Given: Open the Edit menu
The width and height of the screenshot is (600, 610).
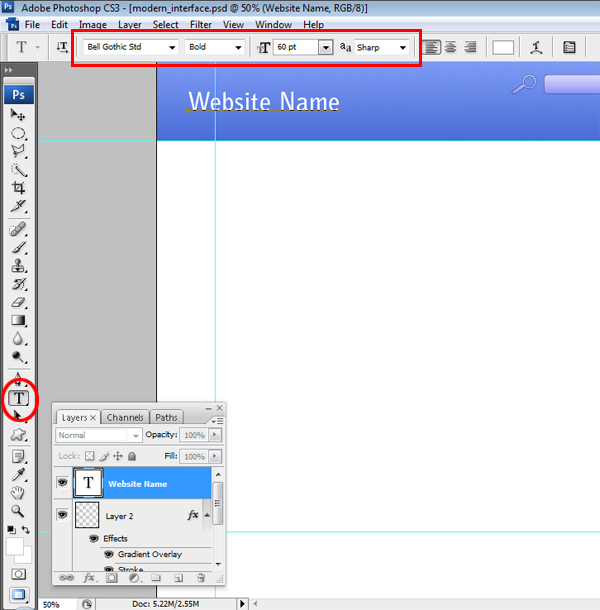Looking at the screenshot, I should (59, 25).
